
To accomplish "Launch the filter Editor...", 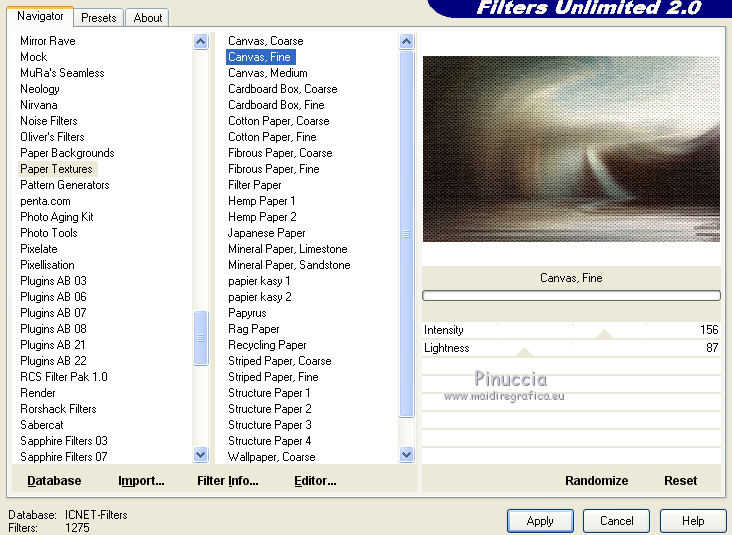I will (315, 480).
